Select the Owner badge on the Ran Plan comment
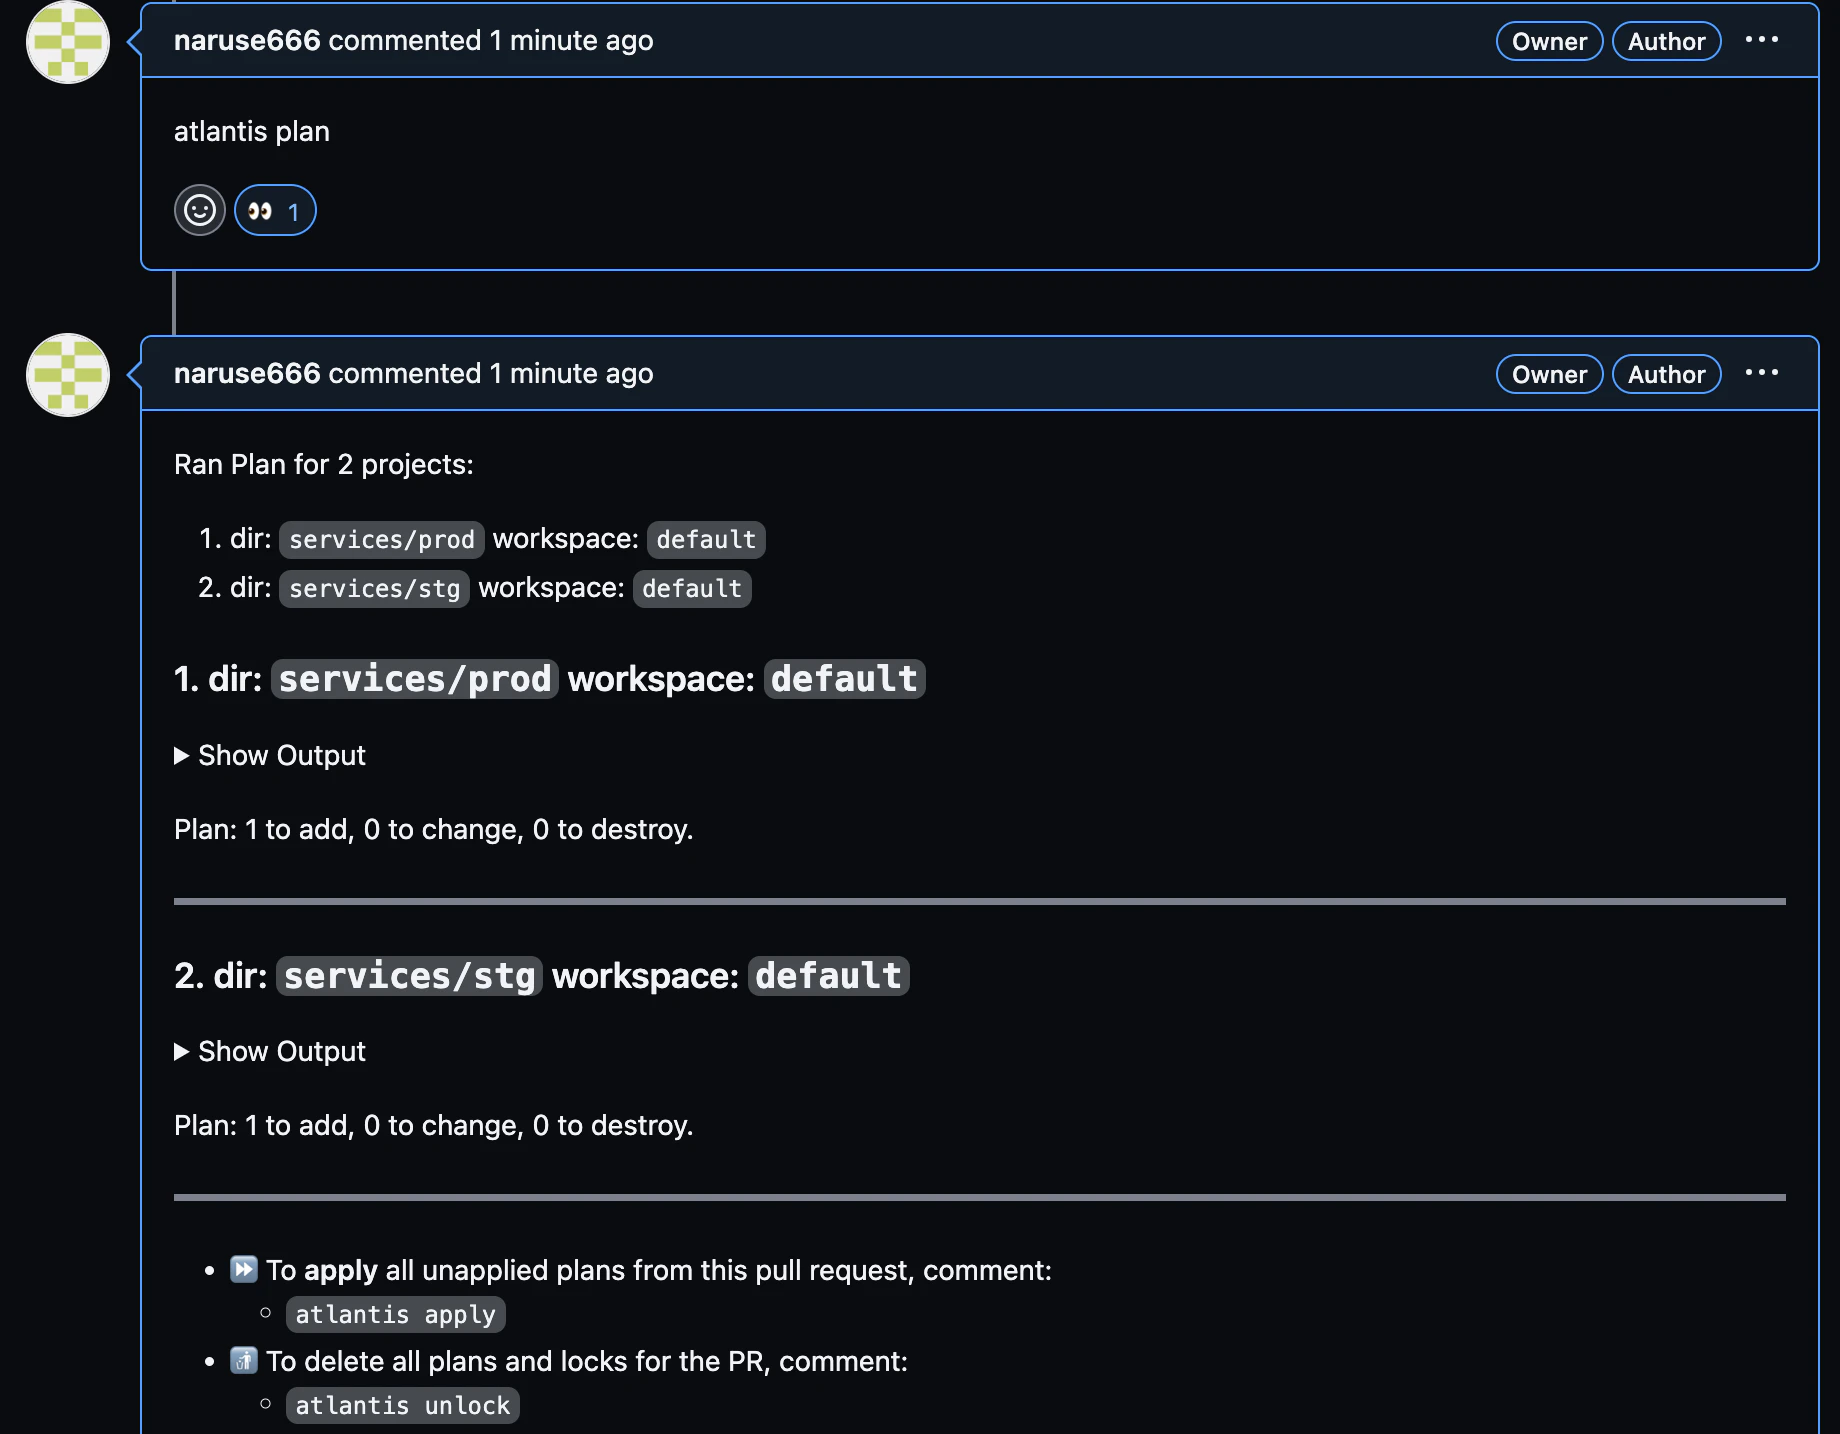1840x1434 pixels. coord(1549,374)
